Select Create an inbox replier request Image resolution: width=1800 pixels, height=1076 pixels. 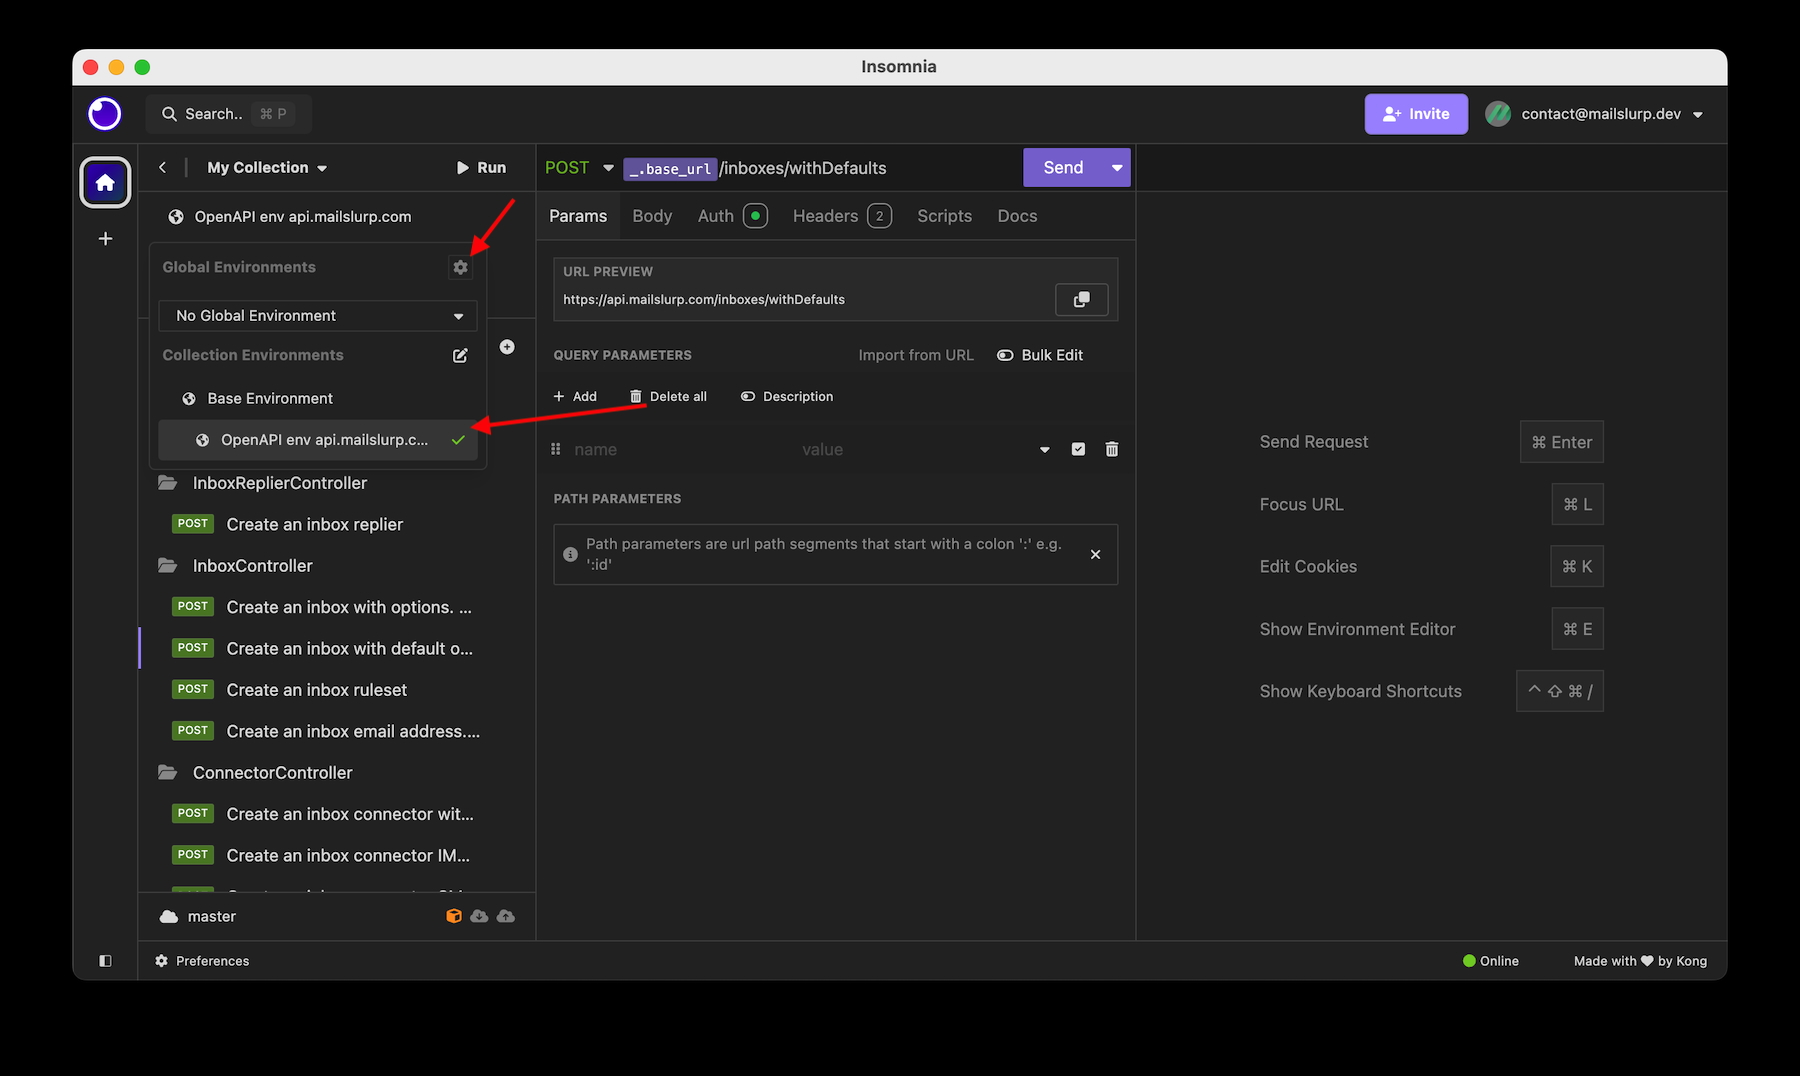click(314, 524)
